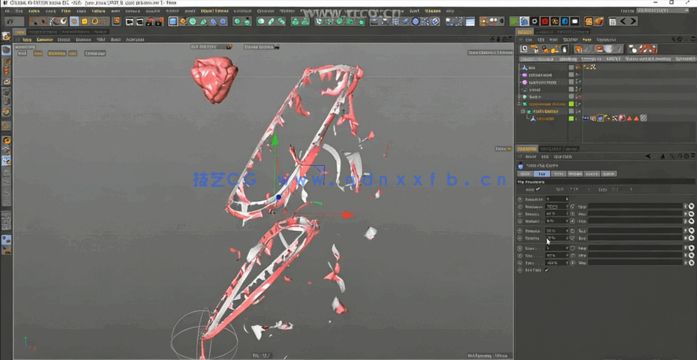Click the round picker ending the first link field

coord(692,206)
